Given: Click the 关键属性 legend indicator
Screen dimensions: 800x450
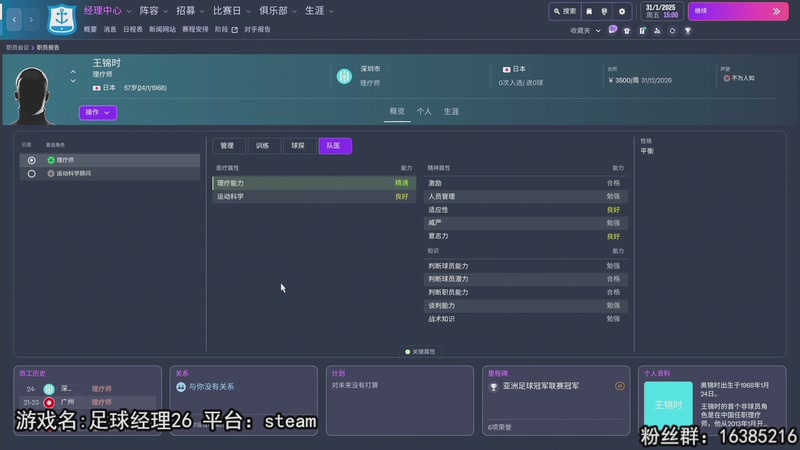Looking at the screenshot, I should click(x=420, y=352).
